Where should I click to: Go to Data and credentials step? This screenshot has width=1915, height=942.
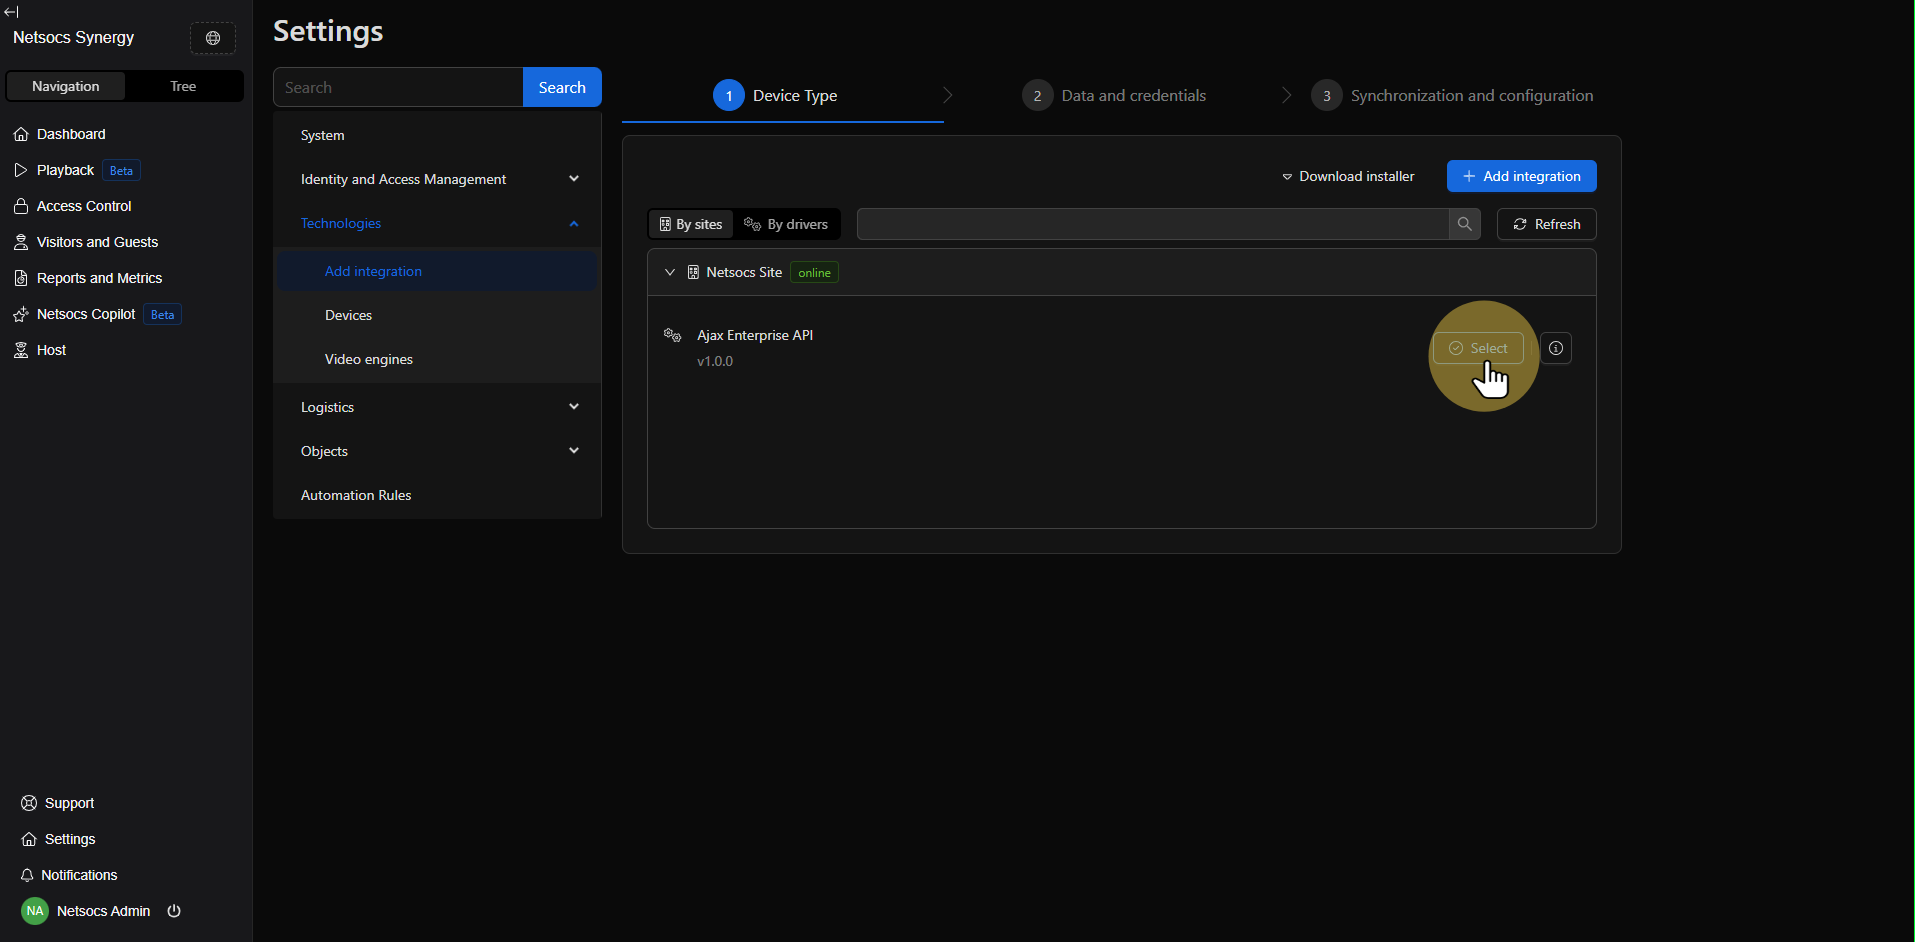[1132, 96]
